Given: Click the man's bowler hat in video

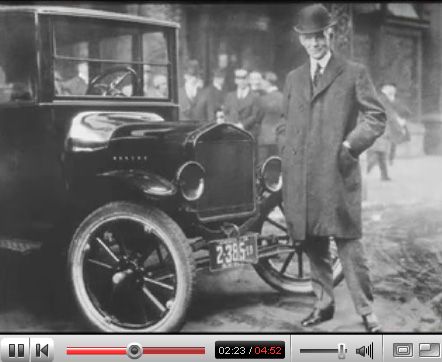Looking at the screenshot, I should pyautogui.click(x=314, y=19).
